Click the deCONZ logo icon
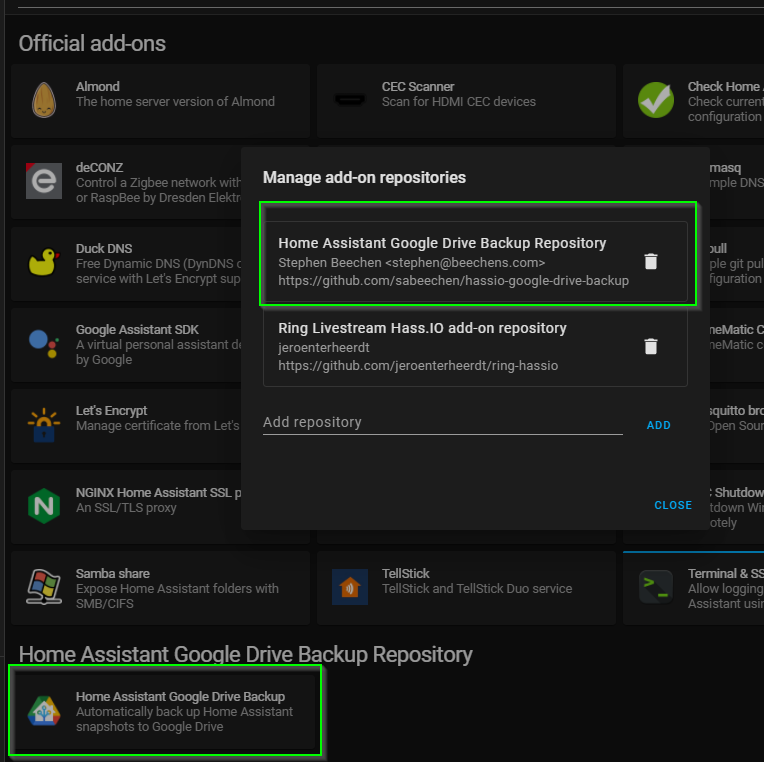This screenshot has height=762, width=764. pos(44,181)
